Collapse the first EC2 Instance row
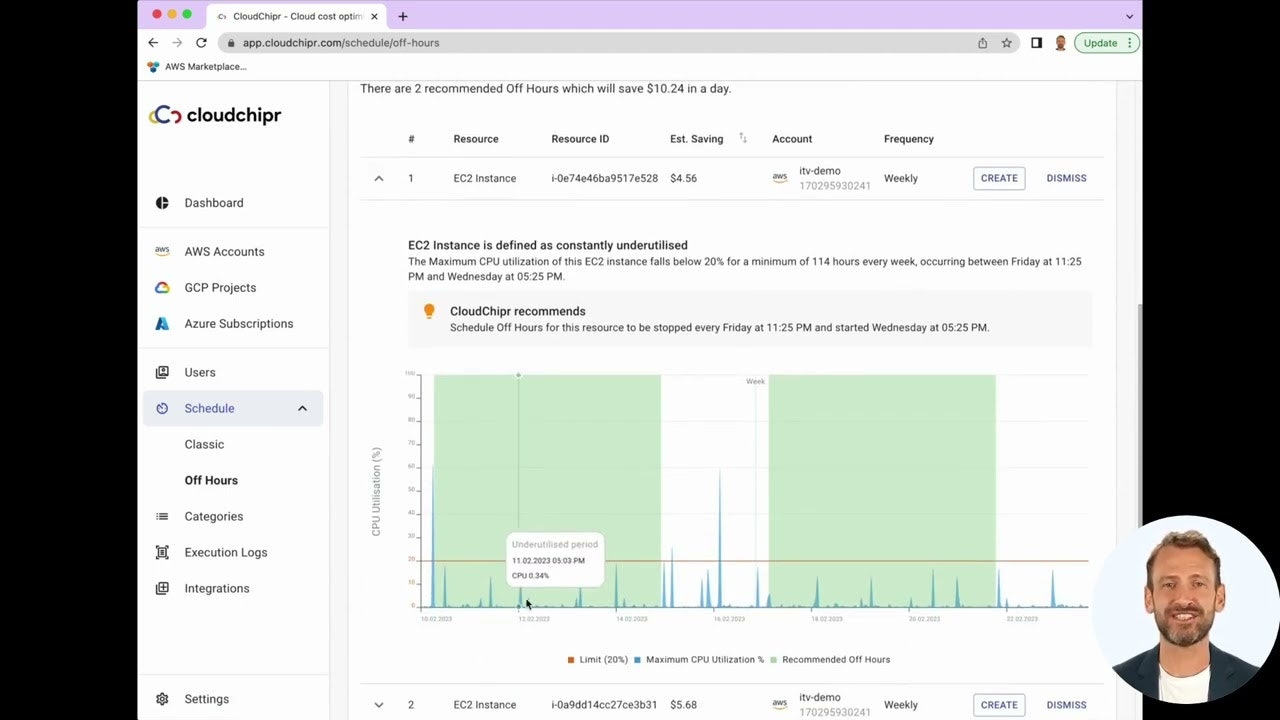This screenshot has width=1280, height=720. [378, 178]
